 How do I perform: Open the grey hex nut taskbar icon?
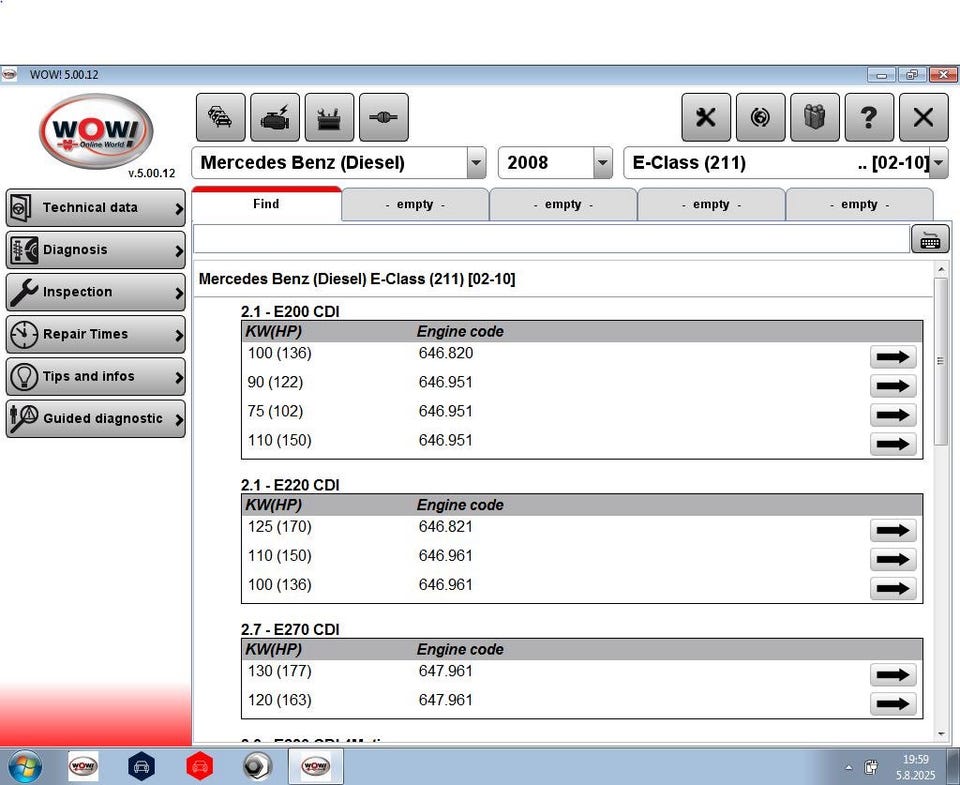[x=257, y=766]
